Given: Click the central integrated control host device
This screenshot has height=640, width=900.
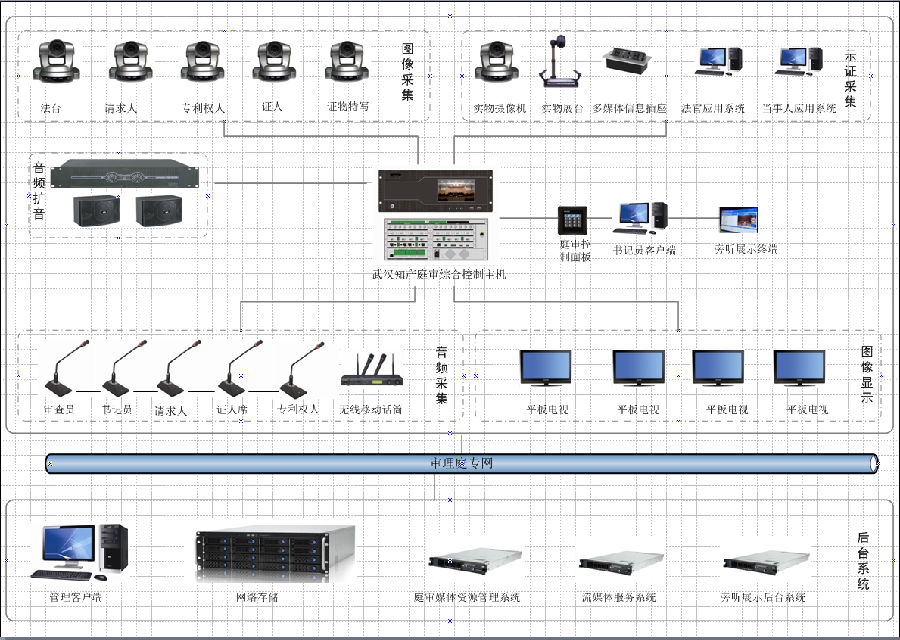Looking at the screenshot, I should coord(437,217).
